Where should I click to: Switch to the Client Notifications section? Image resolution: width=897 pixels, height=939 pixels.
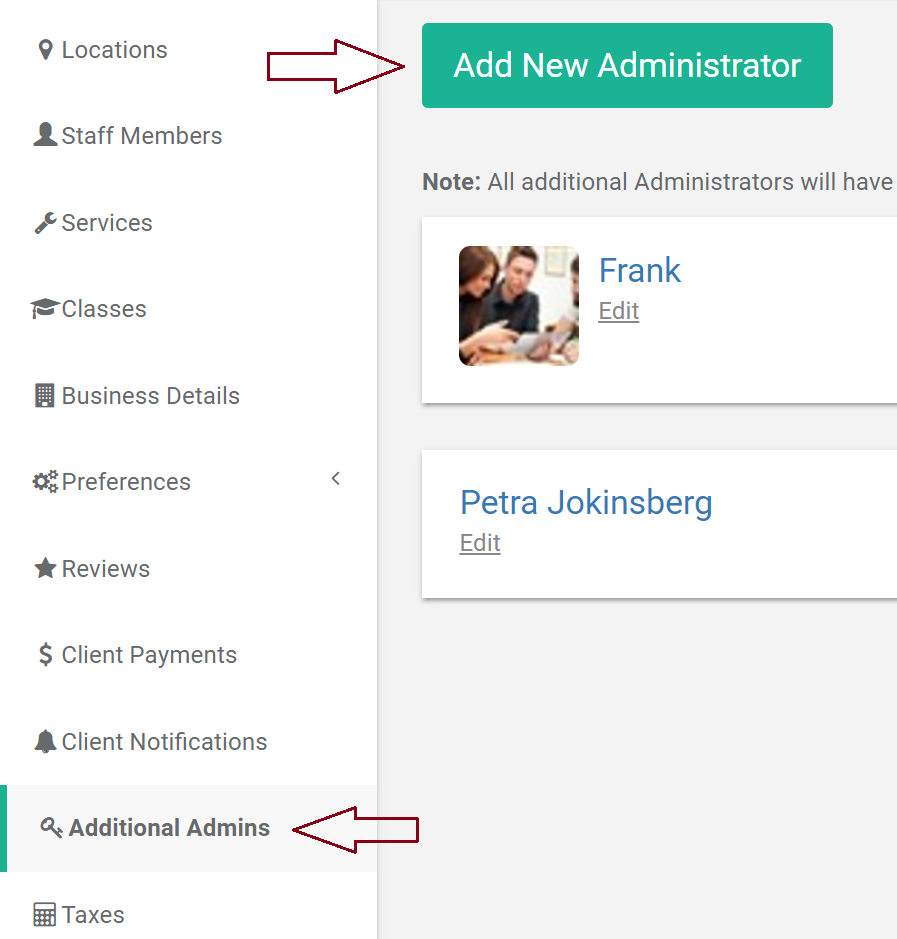(x=163, y=740)
